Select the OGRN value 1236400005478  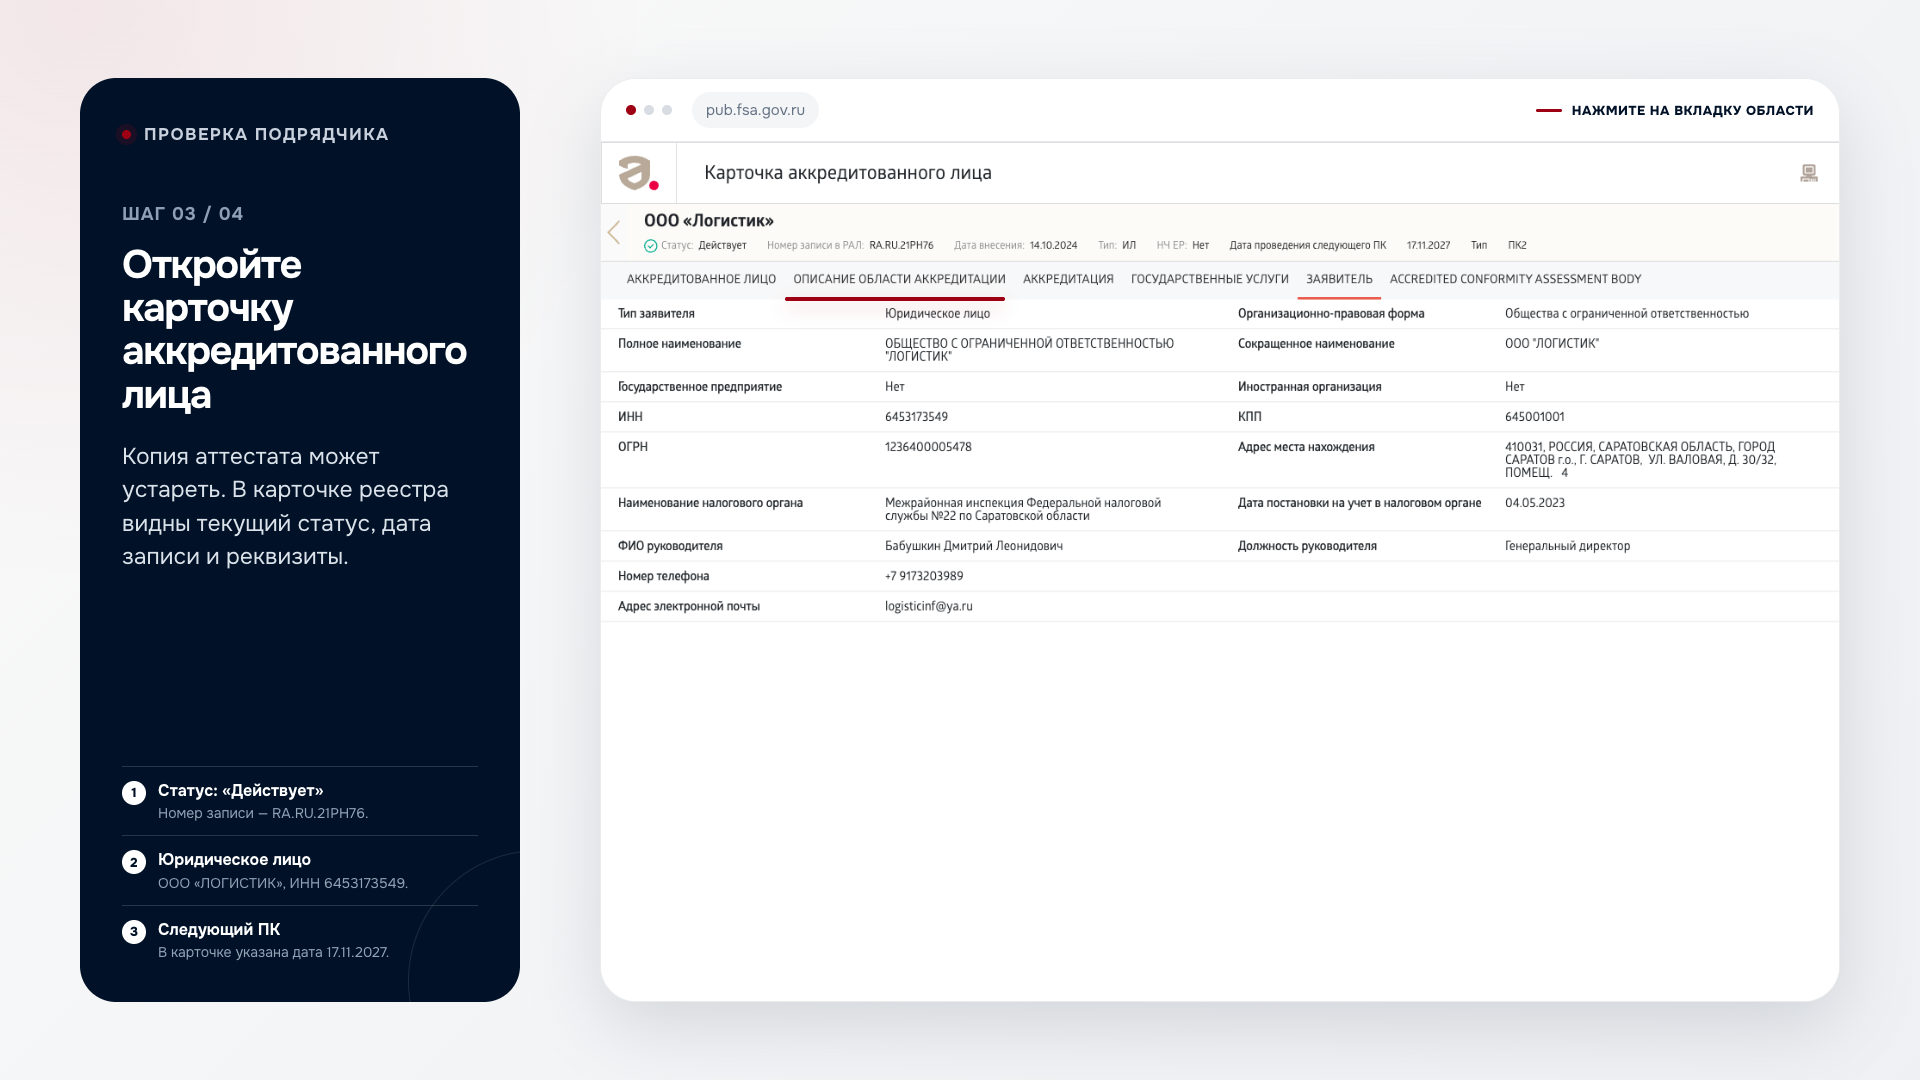coord(928,447)
